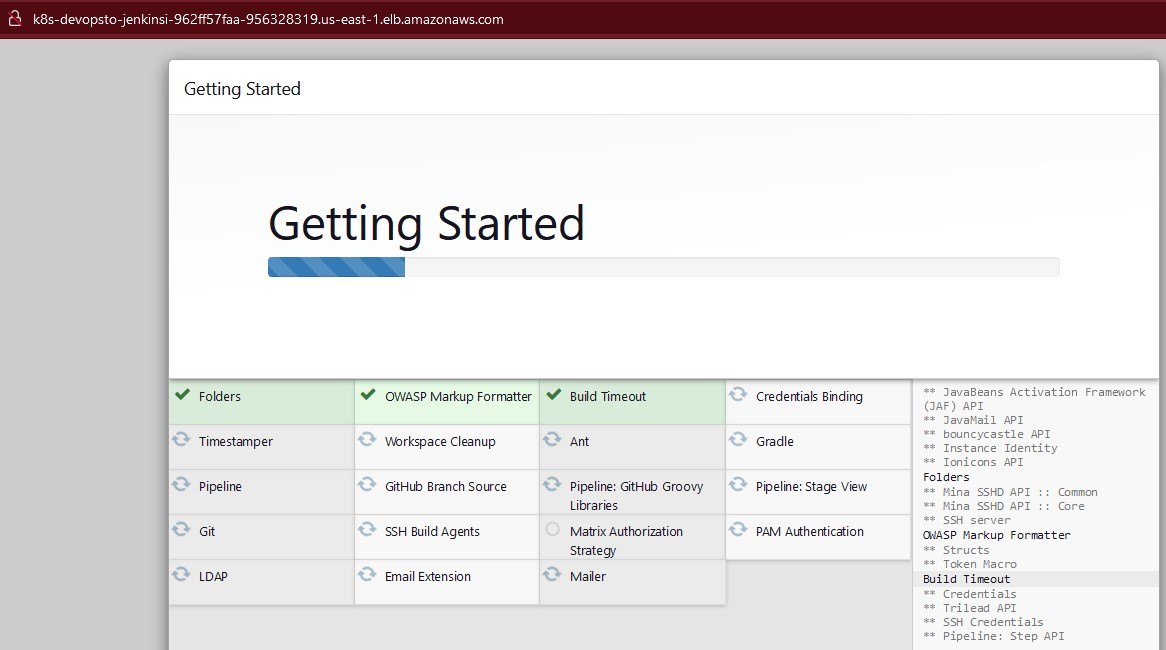1166x650 pixels.
Task: Click the ** Token Macro log line
Action: [970, 564]
